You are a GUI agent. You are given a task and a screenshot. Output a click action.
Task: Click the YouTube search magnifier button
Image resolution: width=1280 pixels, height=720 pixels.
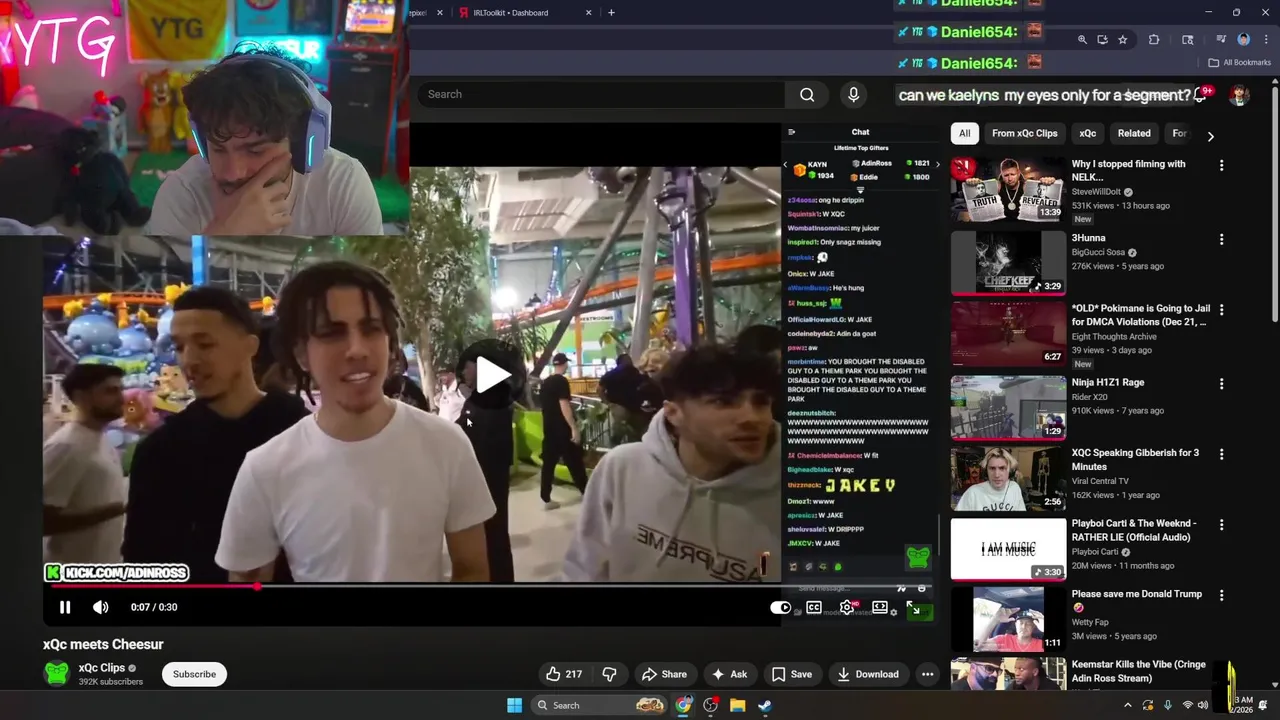click(807, 94)
